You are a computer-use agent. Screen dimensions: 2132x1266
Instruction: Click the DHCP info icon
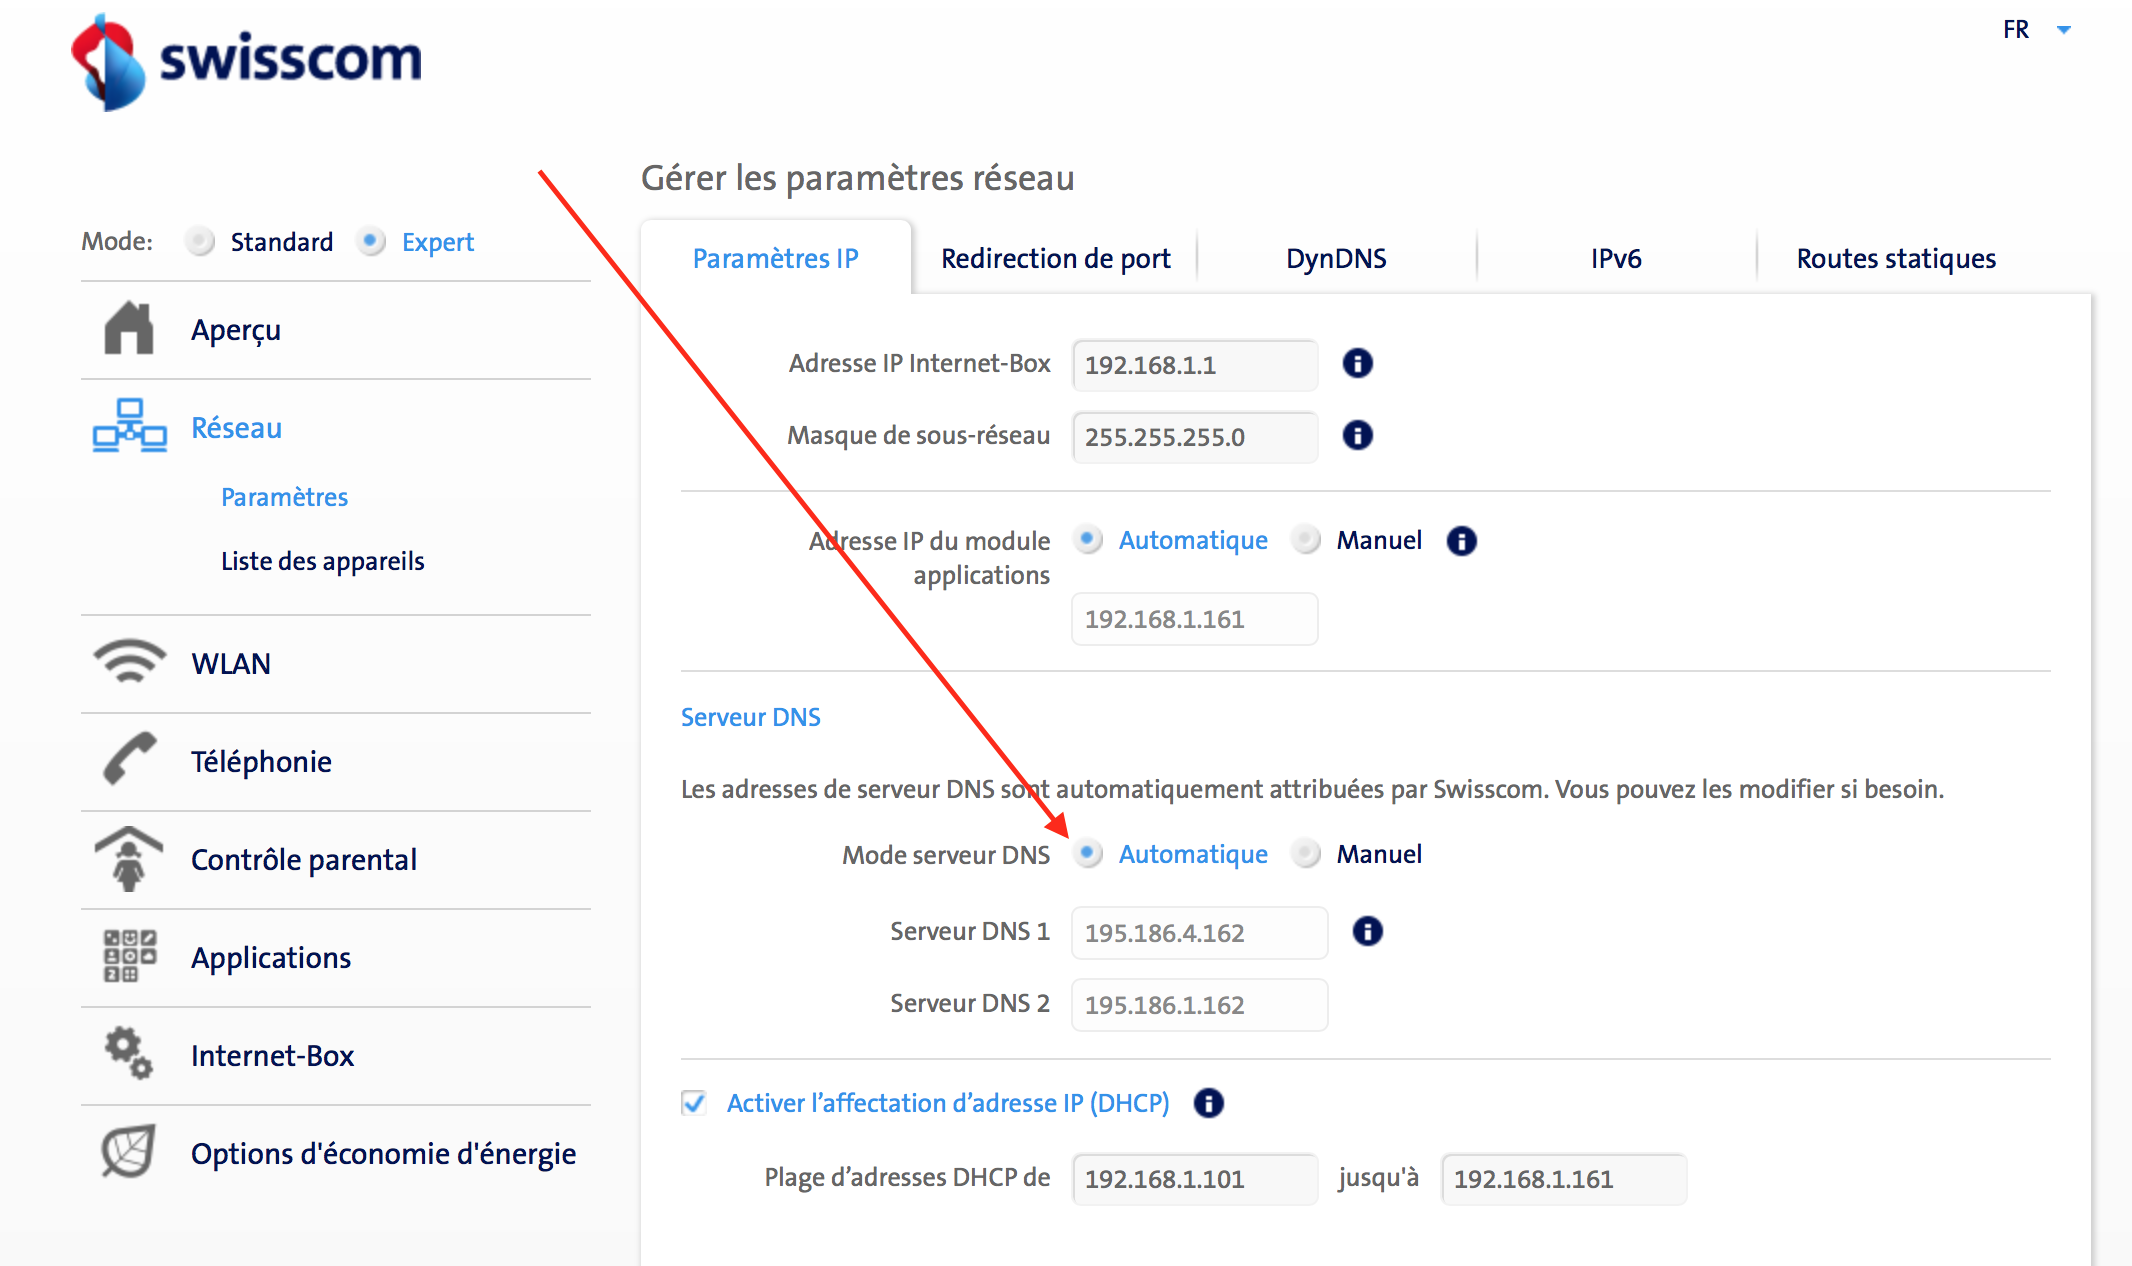(x=1208, y=1103)
